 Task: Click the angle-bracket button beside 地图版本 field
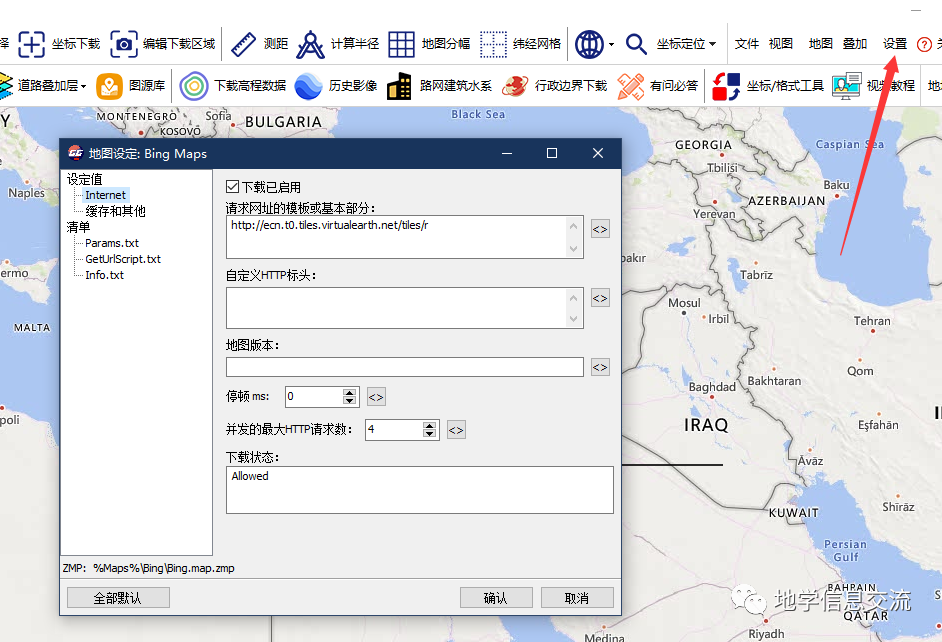600,367
